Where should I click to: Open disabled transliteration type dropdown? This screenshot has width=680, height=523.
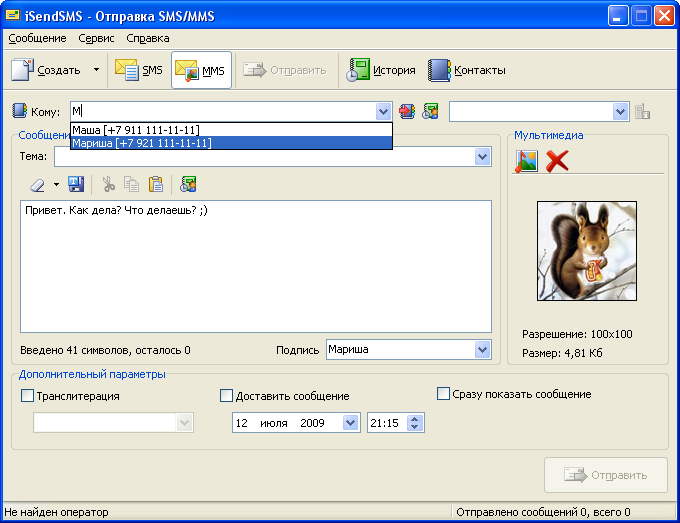click(184, 423)
